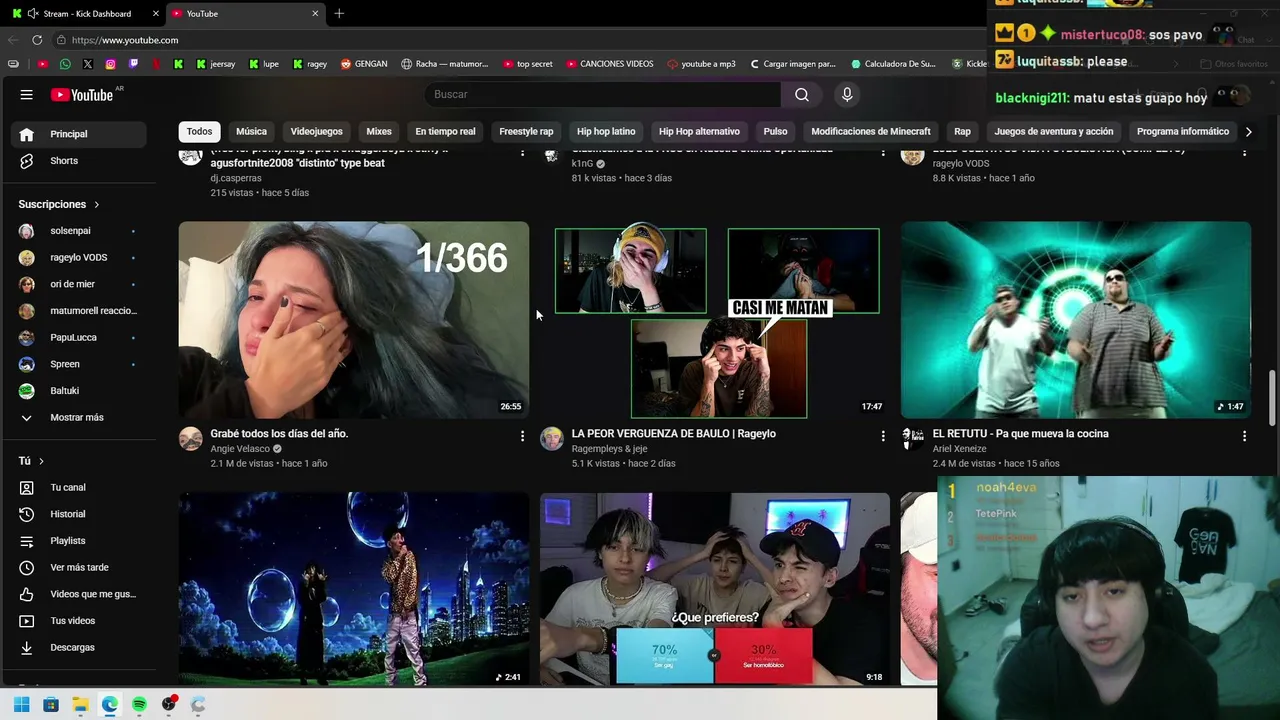Click the YouTube Buscar search field

(x=602, y=95)
